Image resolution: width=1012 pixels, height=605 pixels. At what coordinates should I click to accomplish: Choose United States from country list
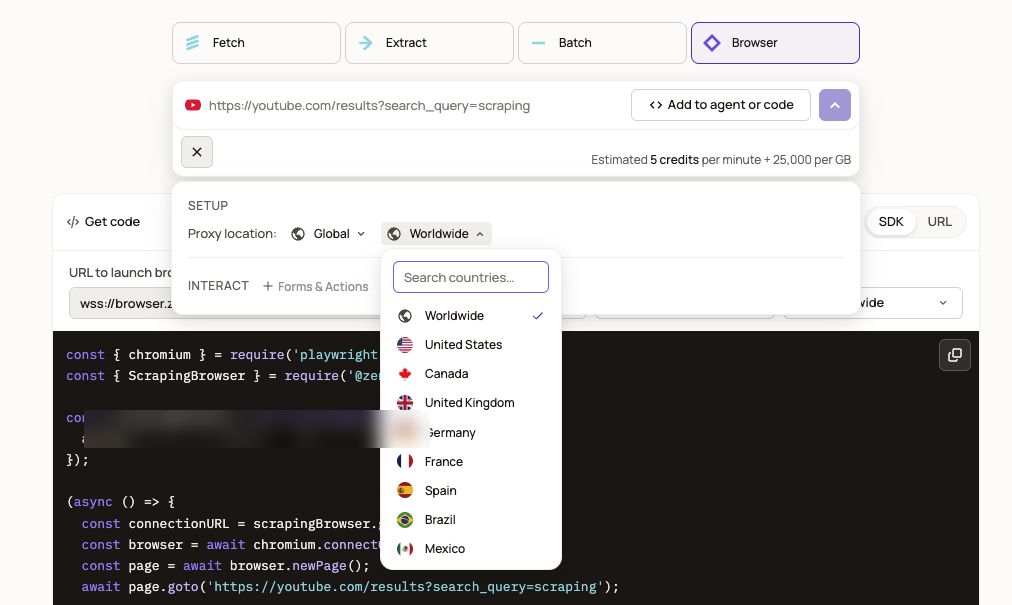471,345
